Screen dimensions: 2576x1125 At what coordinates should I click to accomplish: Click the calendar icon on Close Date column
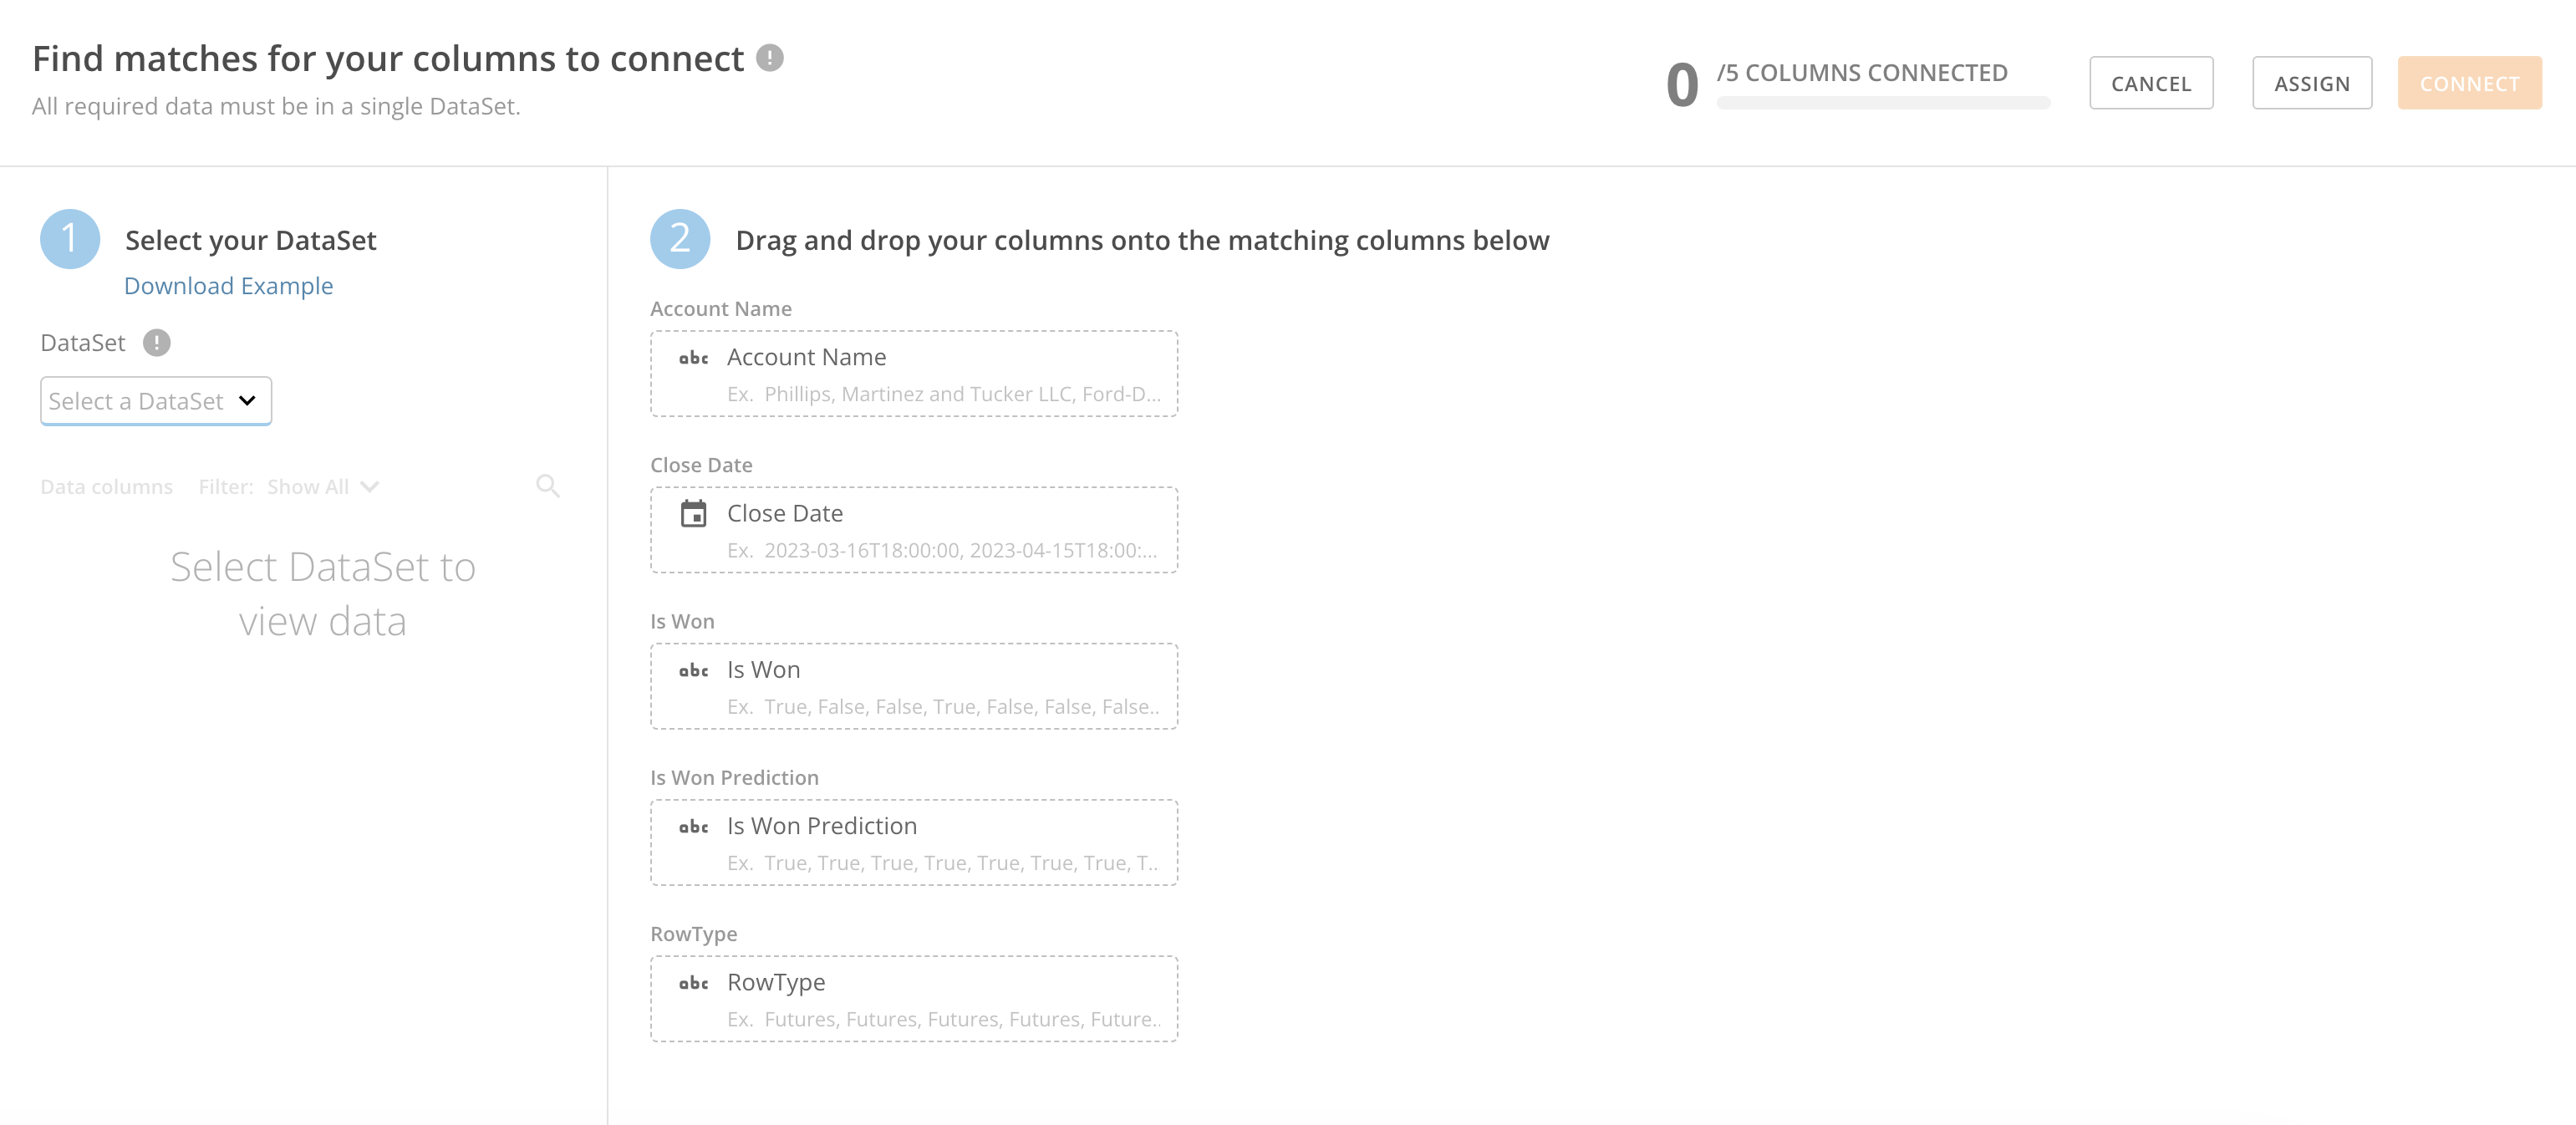pos(695,513)
